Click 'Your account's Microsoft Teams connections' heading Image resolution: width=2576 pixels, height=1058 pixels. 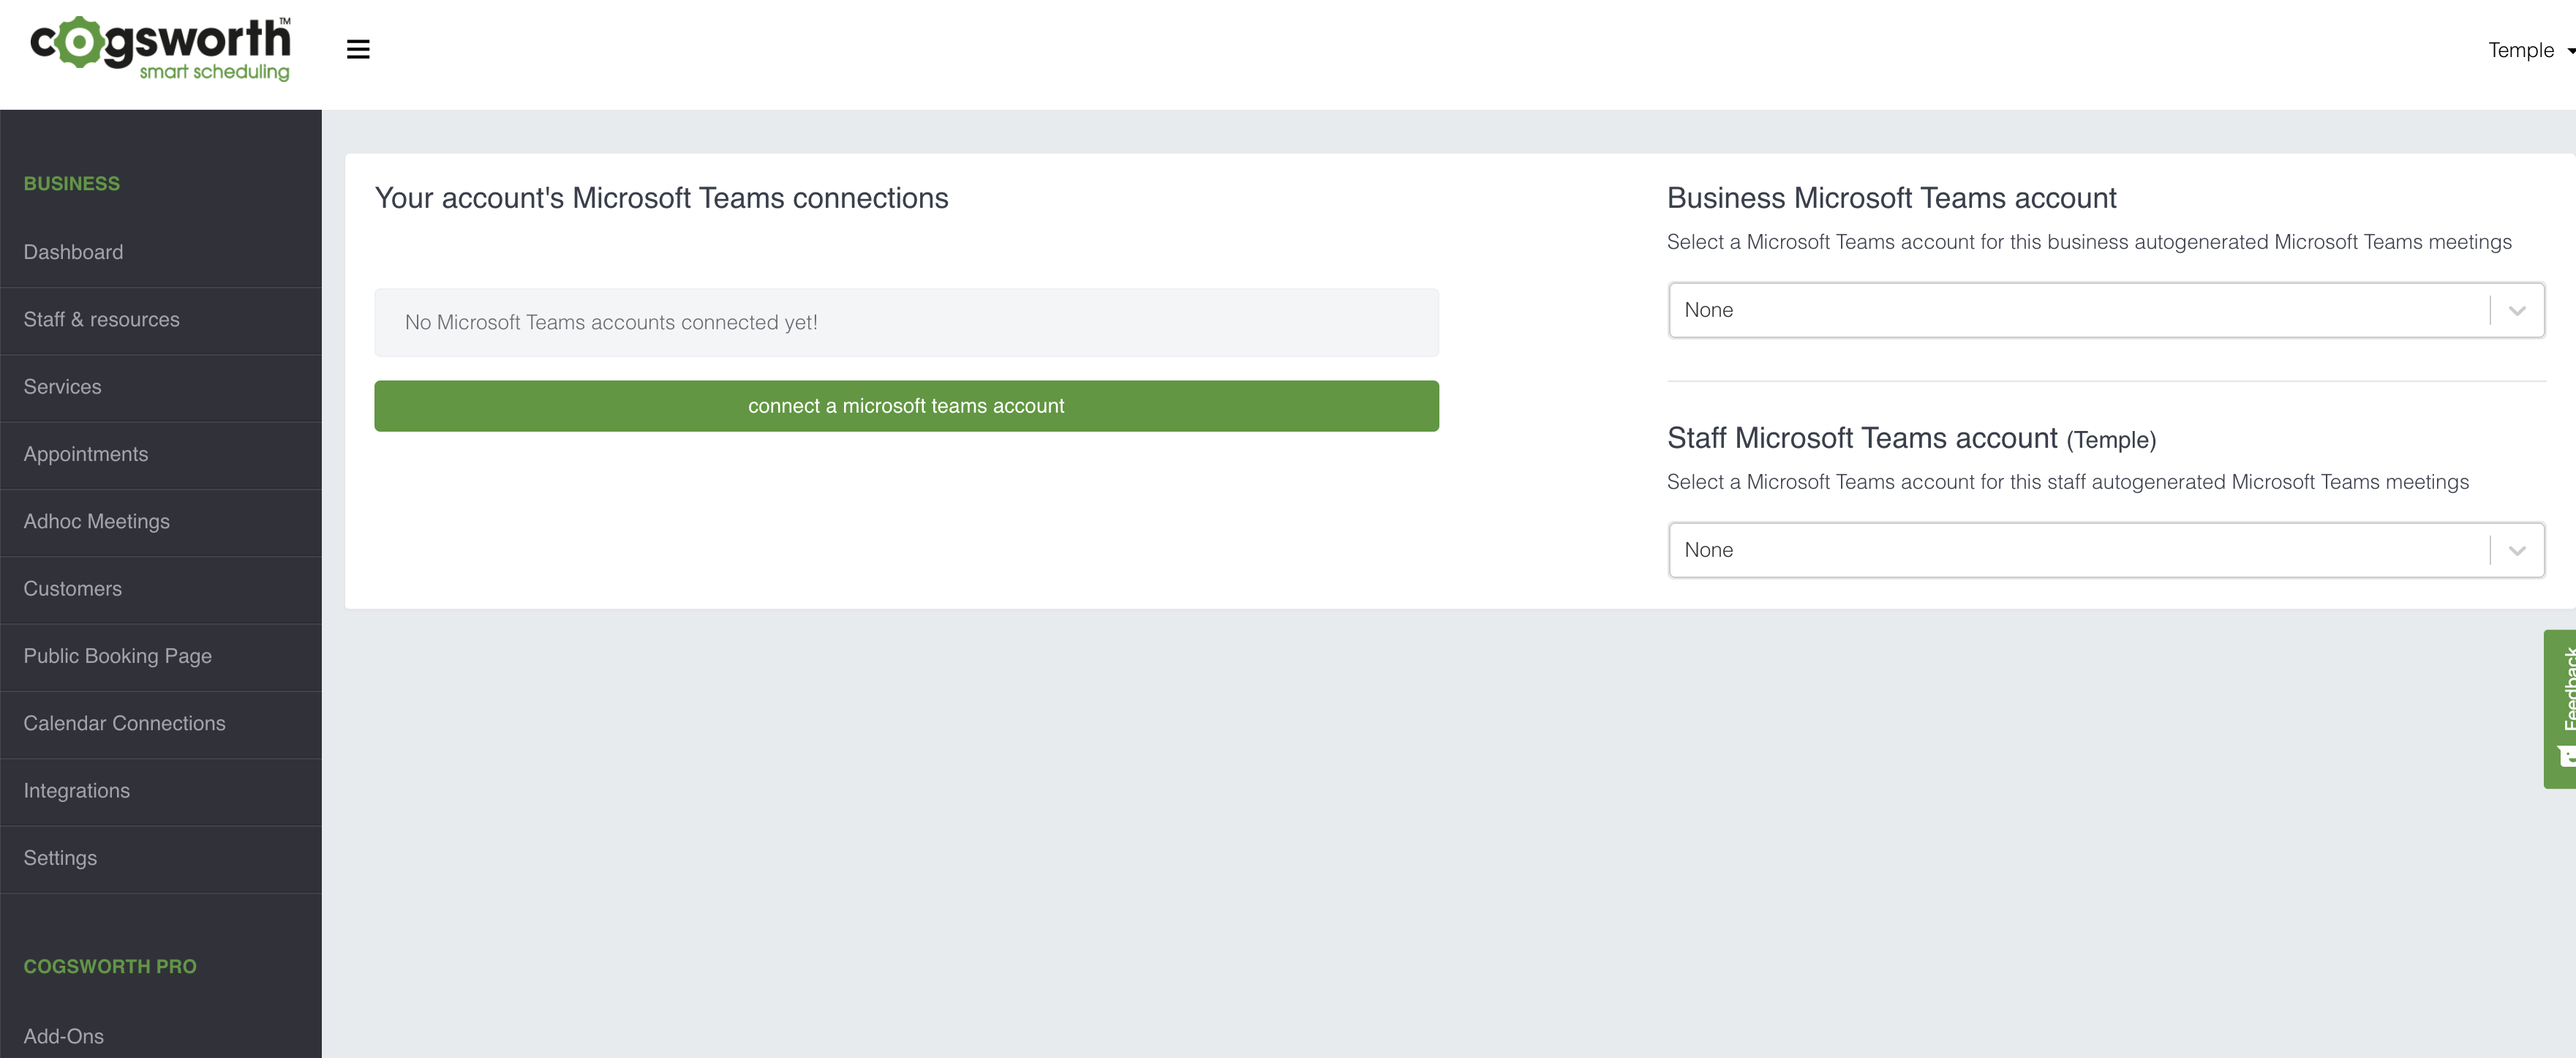coord(661,198)
